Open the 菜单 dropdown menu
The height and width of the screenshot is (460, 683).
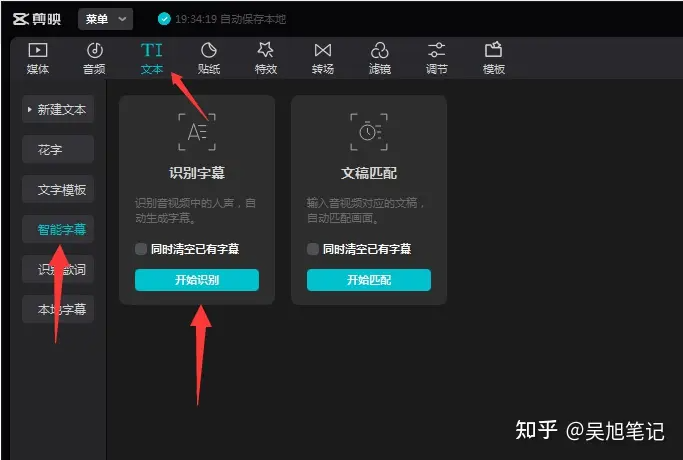[105, 19]
